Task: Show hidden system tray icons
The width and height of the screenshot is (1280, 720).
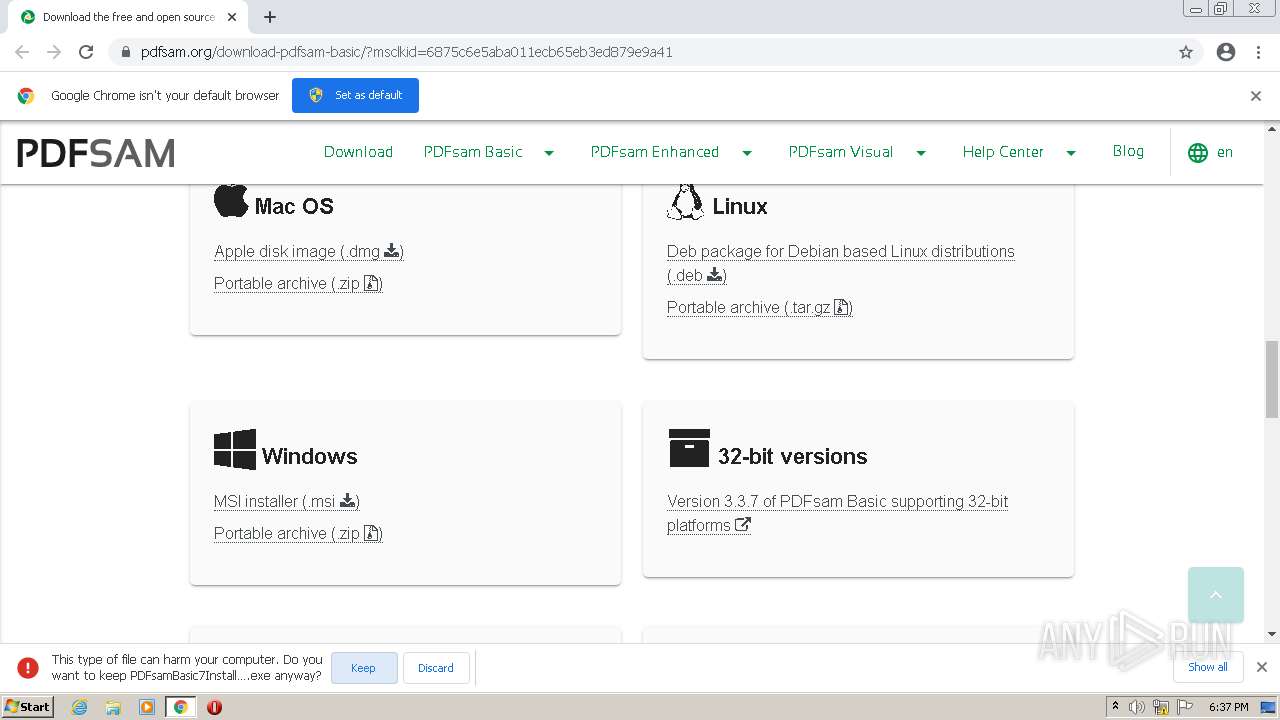Action: [x=1115, y=707]
